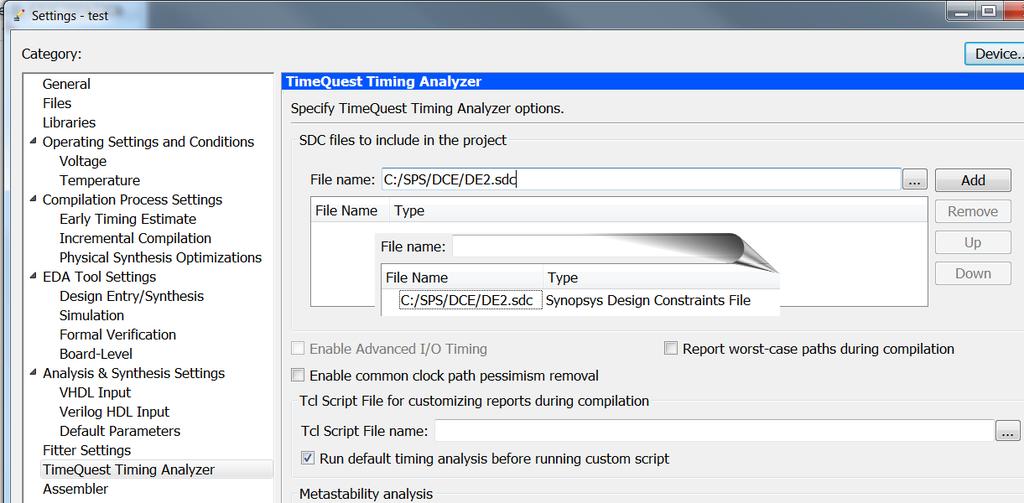Open the browse button beside SDC File name
The width and height of the screenshot is (1024, 503).
(914, 180)
